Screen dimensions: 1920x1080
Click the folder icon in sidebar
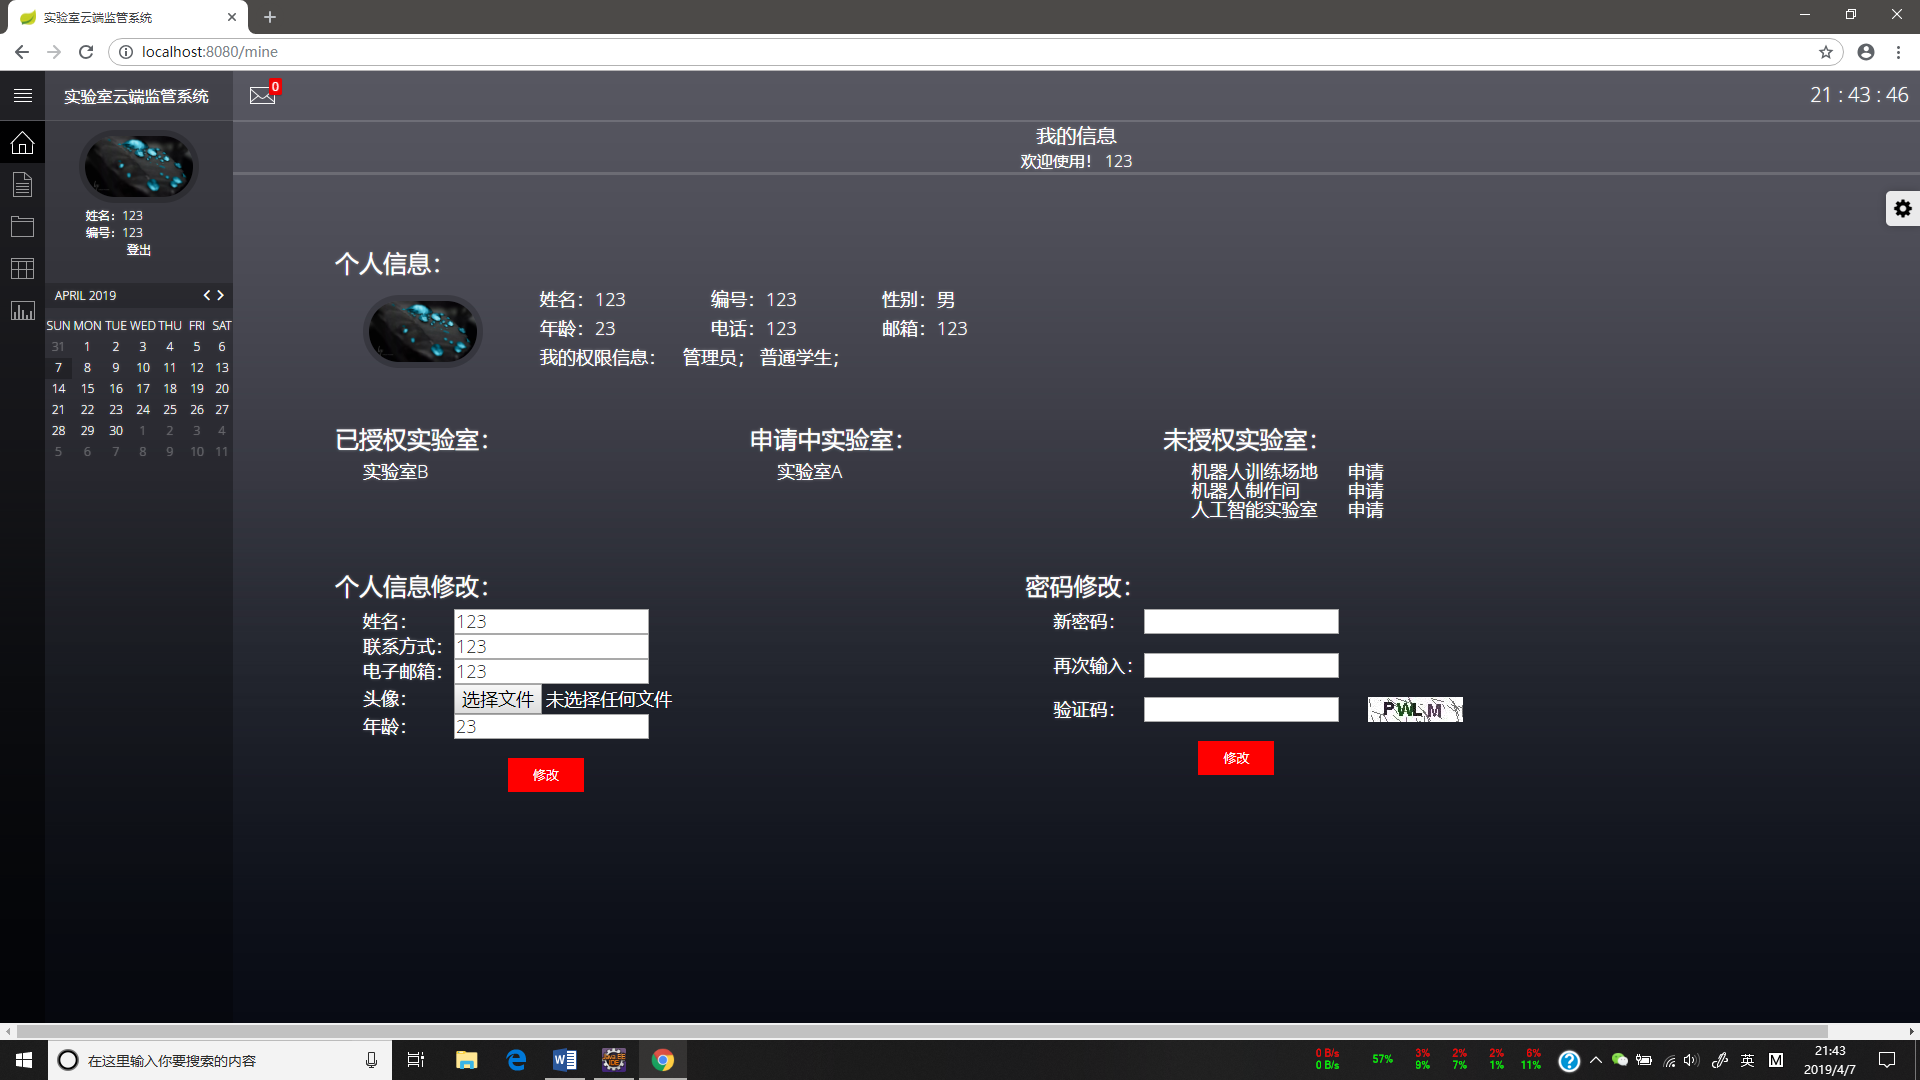(x=22, y=227)
